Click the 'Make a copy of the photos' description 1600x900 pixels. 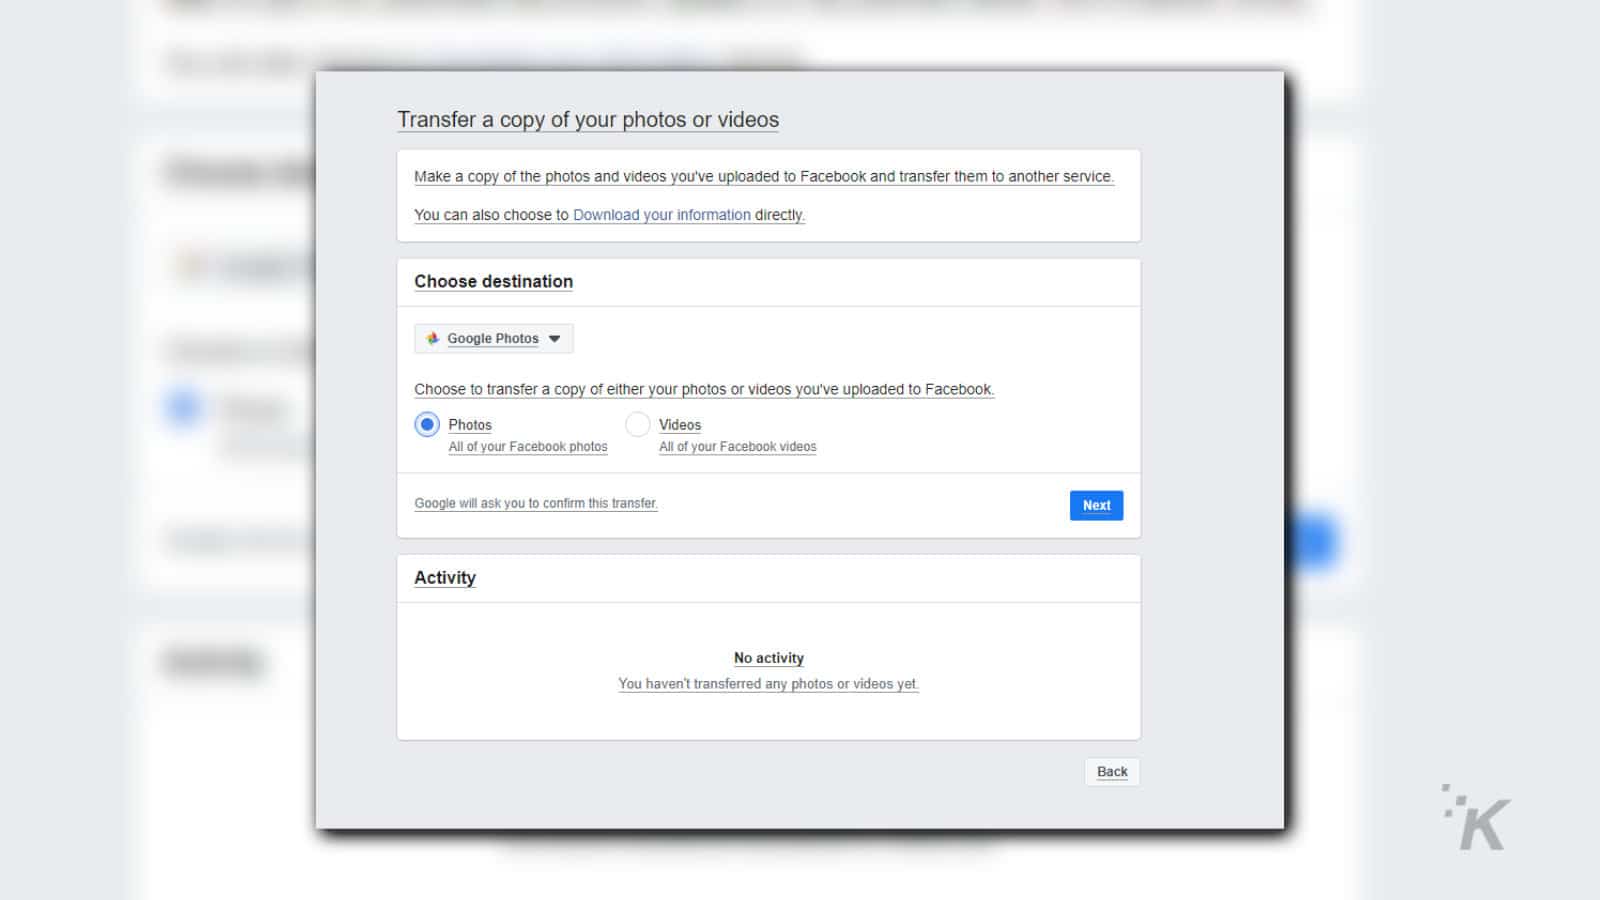click(764, 176)
